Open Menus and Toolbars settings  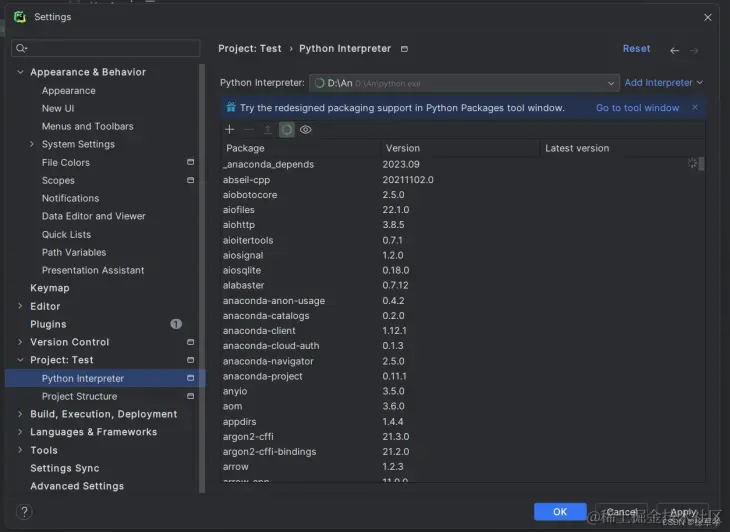pos(88,126)
